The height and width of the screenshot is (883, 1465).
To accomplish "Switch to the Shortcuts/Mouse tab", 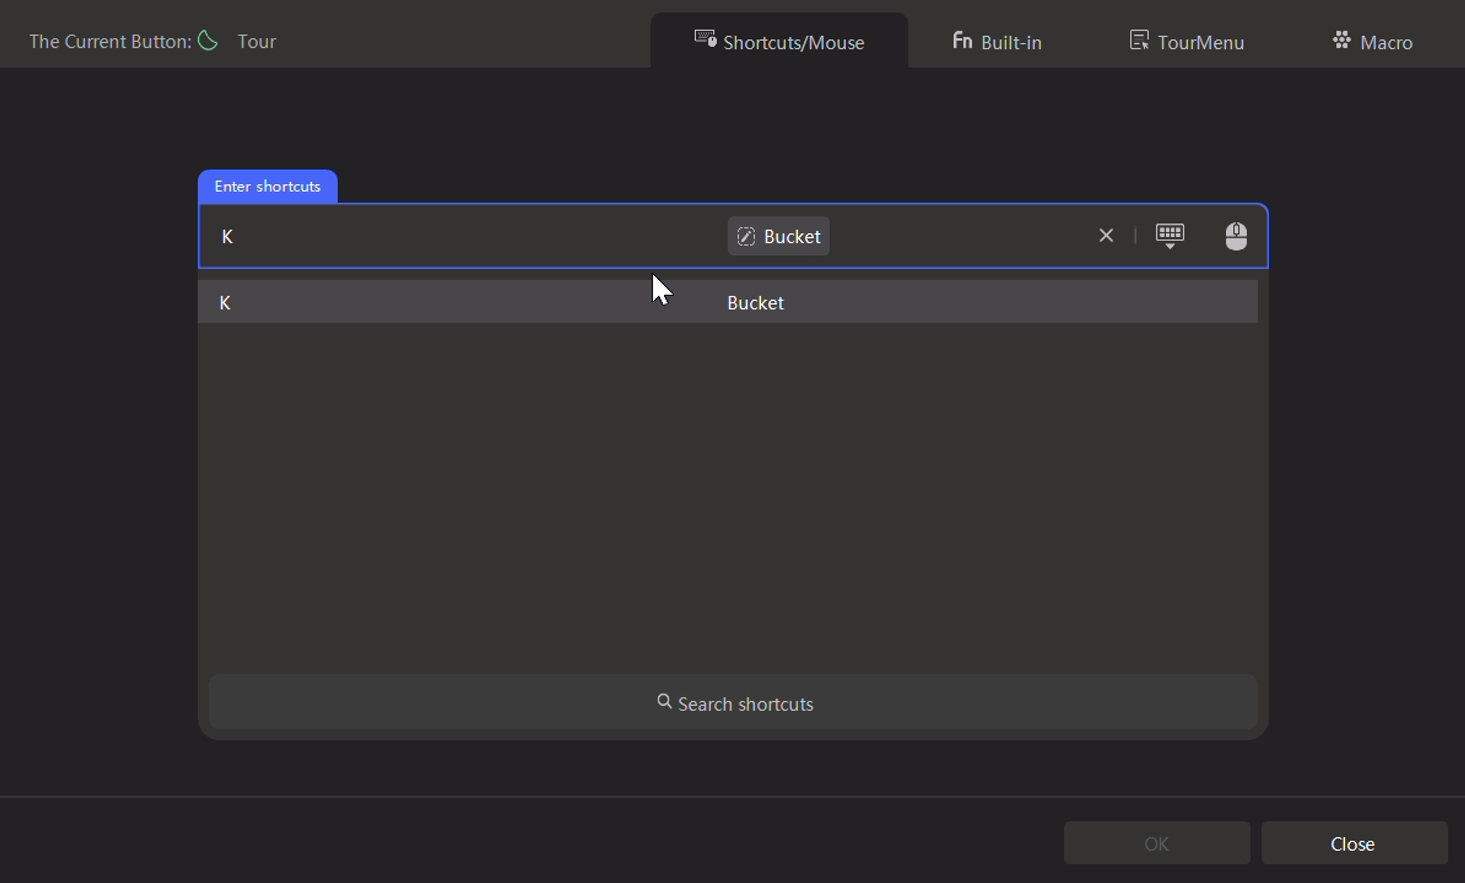I will (793, 42).
